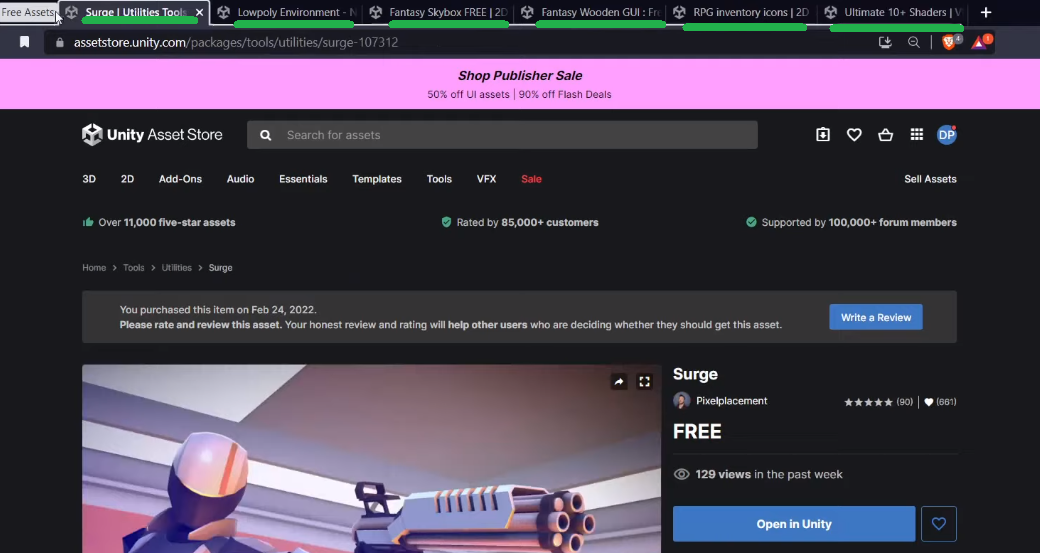Click the Open in Unity button

794,524
